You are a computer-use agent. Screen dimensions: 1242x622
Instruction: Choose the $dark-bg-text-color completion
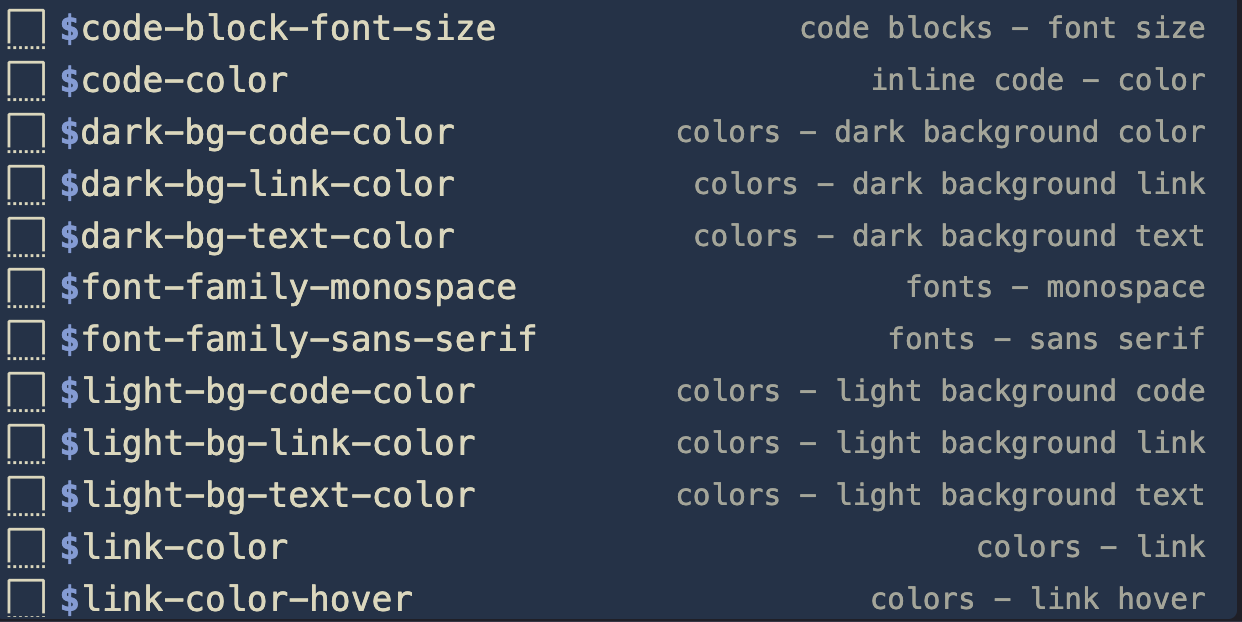(257, 237)
